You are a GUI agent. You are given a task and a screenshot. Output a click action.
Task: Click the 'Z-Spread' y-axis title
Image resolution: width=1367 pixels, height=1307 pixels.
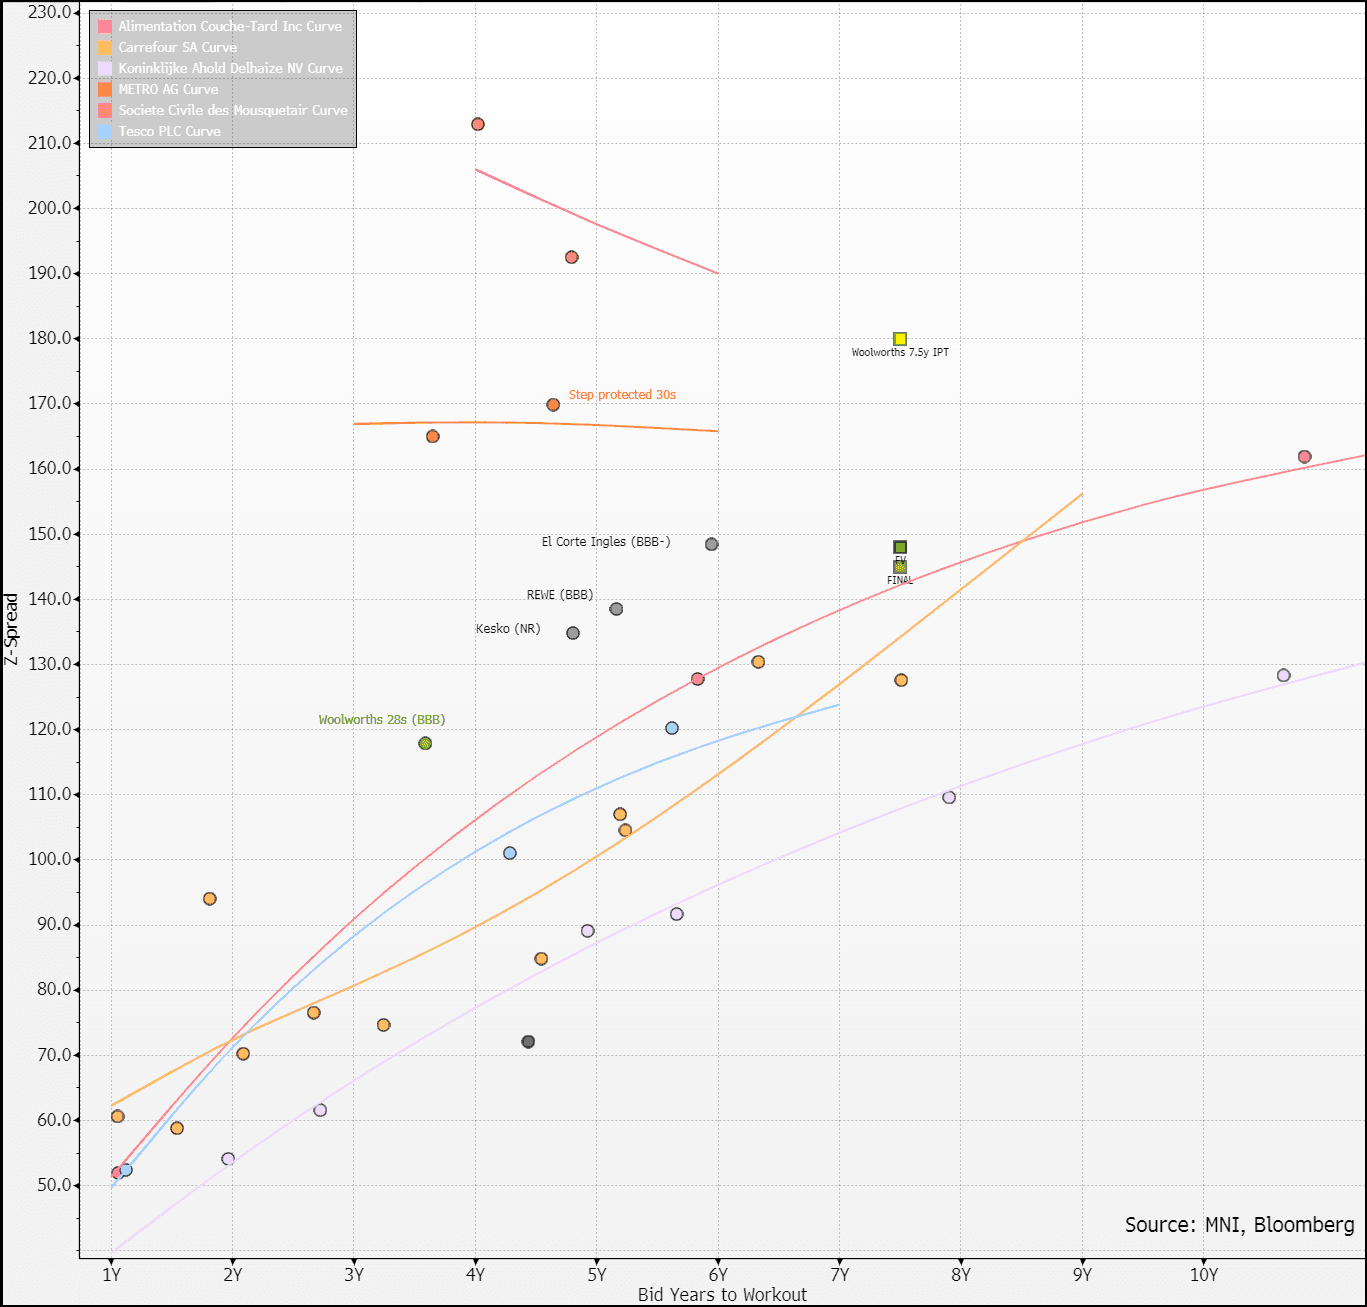click(12, 629)
